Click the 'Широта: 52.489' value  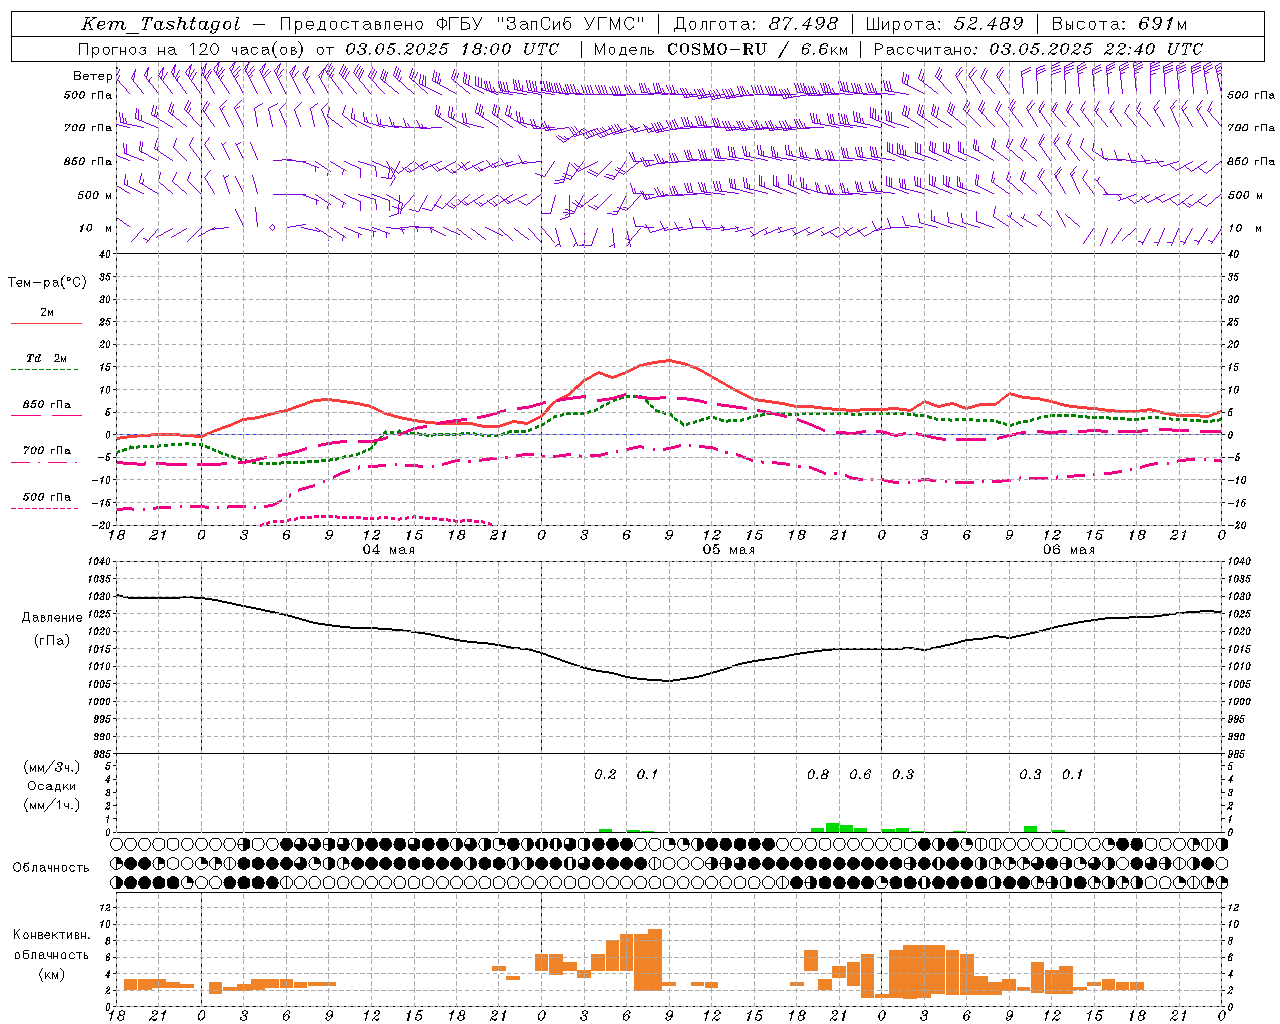(x=944, y=24)
